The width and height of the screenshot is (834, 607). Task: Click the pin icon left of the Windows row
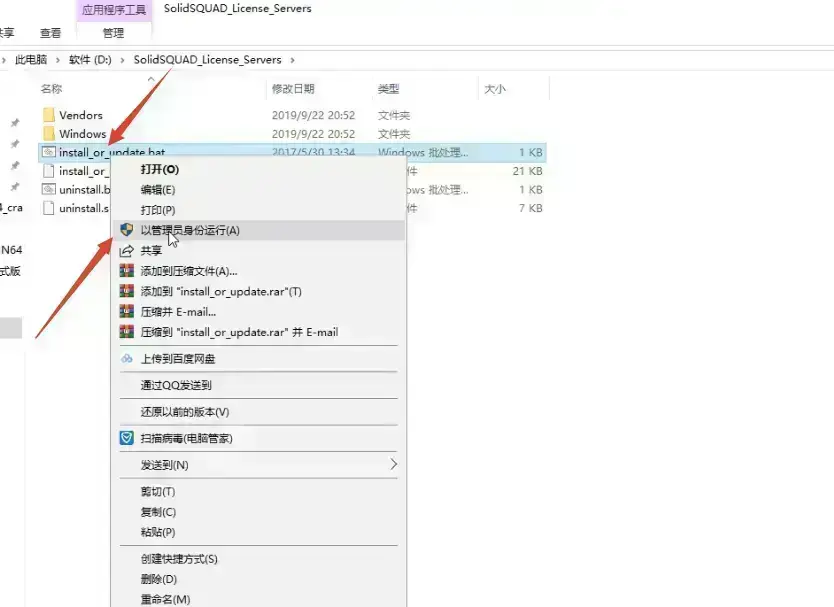coord(15,144)
